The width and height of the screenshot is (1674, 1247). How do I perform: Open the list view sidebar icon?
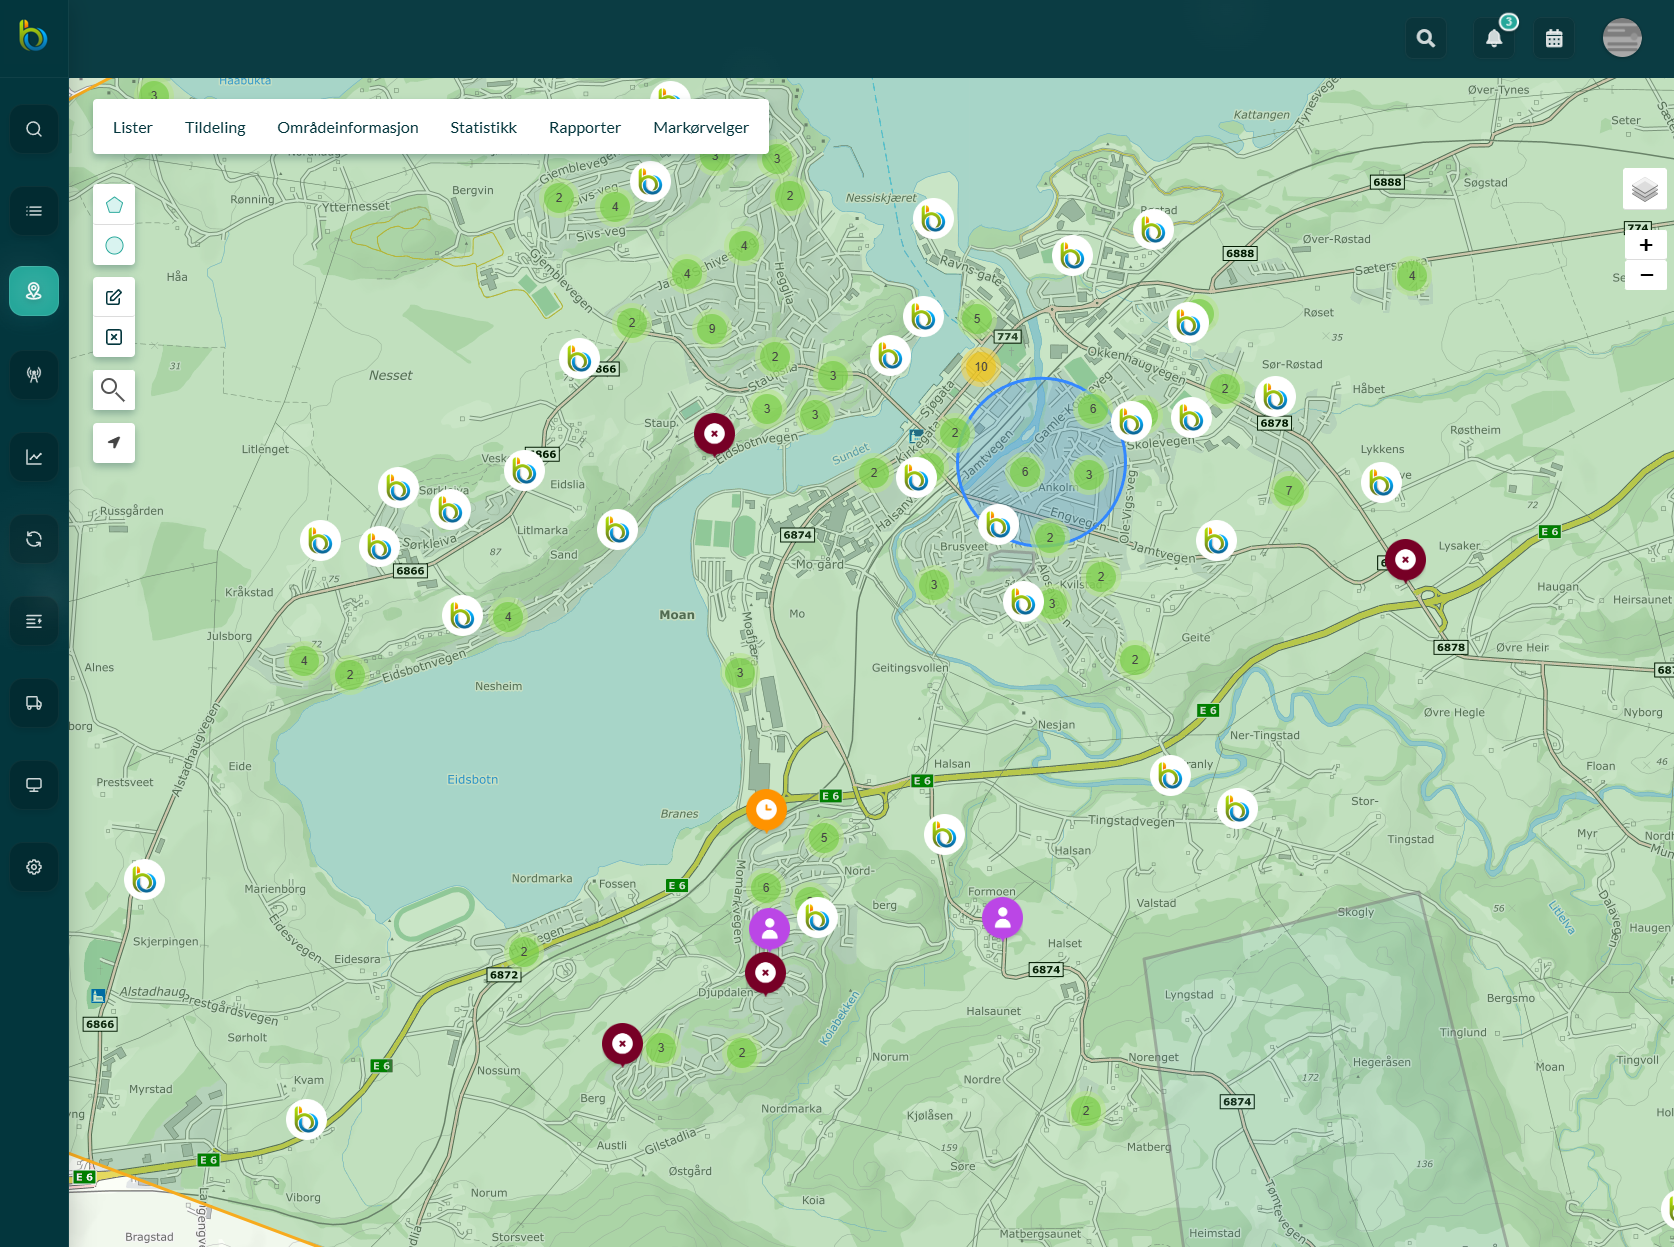click(x=34, y=211)
